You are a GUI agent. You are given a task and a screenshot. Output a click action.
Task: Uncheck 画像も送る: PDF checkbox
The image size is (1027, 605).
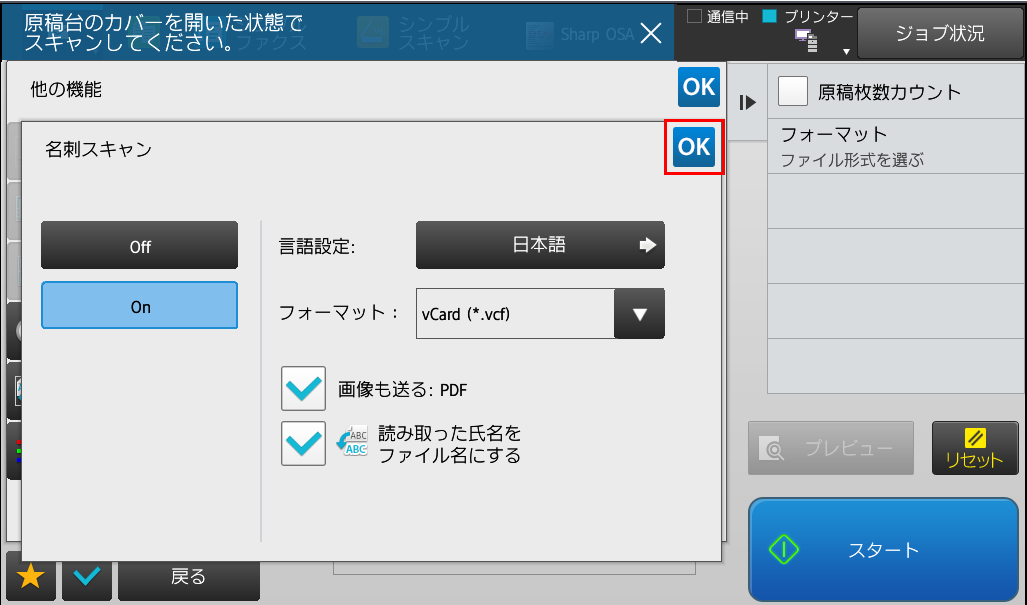coord(303,389)
